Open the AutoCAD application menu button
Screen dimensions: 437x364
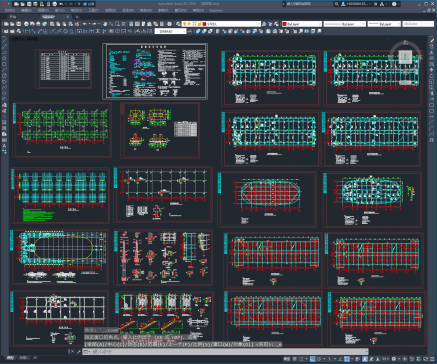(5, 4)
